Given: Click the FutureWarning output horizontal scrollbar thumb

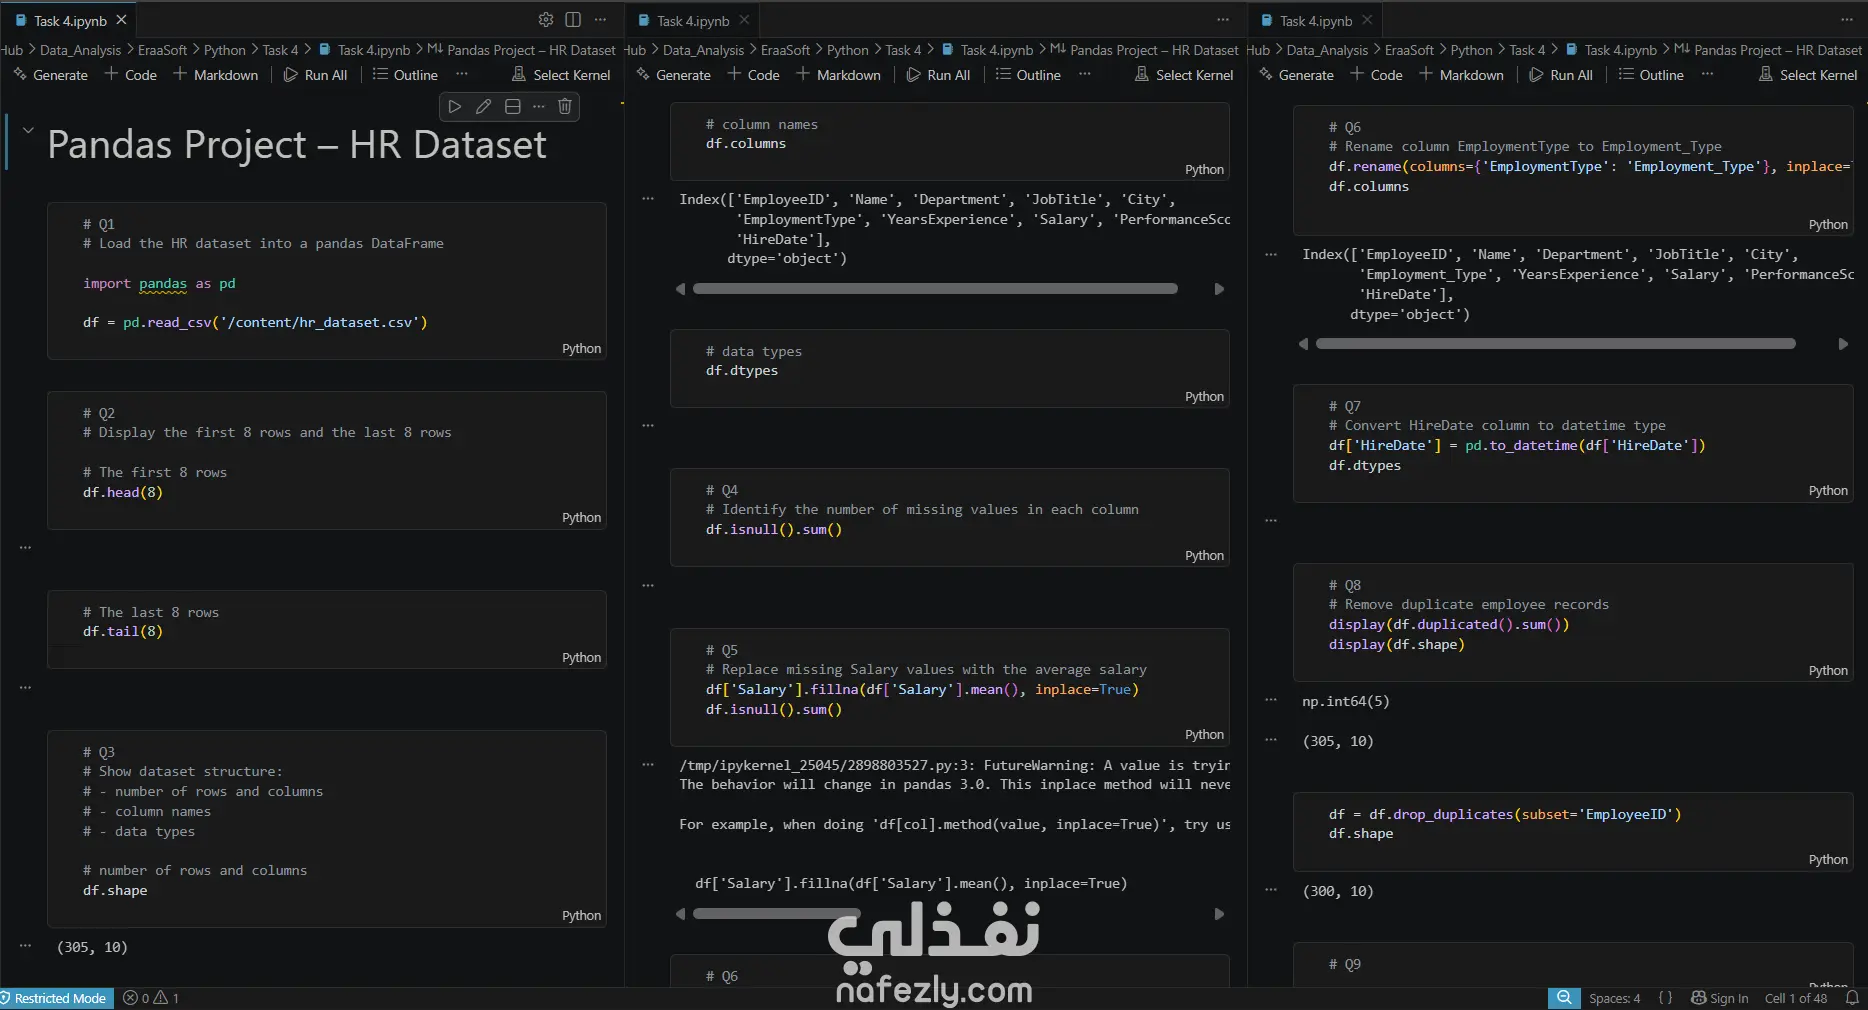Looking at the screenshot, I should pyautogui.click(x=777, y=914).
